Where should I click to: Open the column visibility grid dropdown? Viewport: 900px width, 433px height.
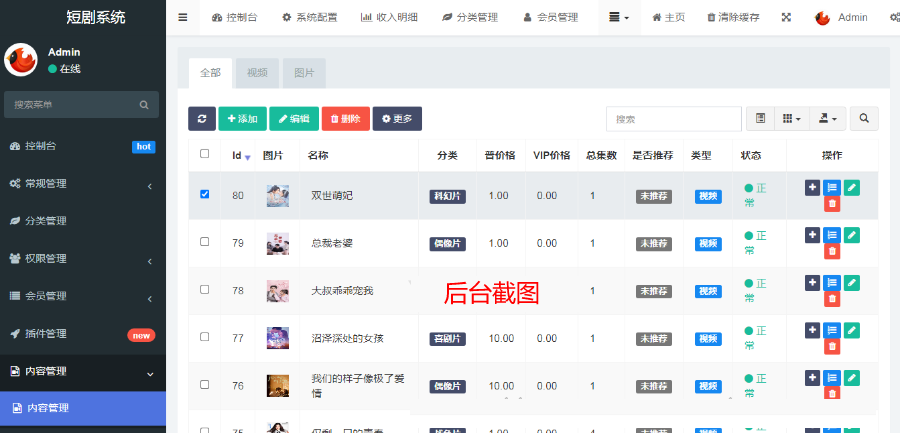791,119
